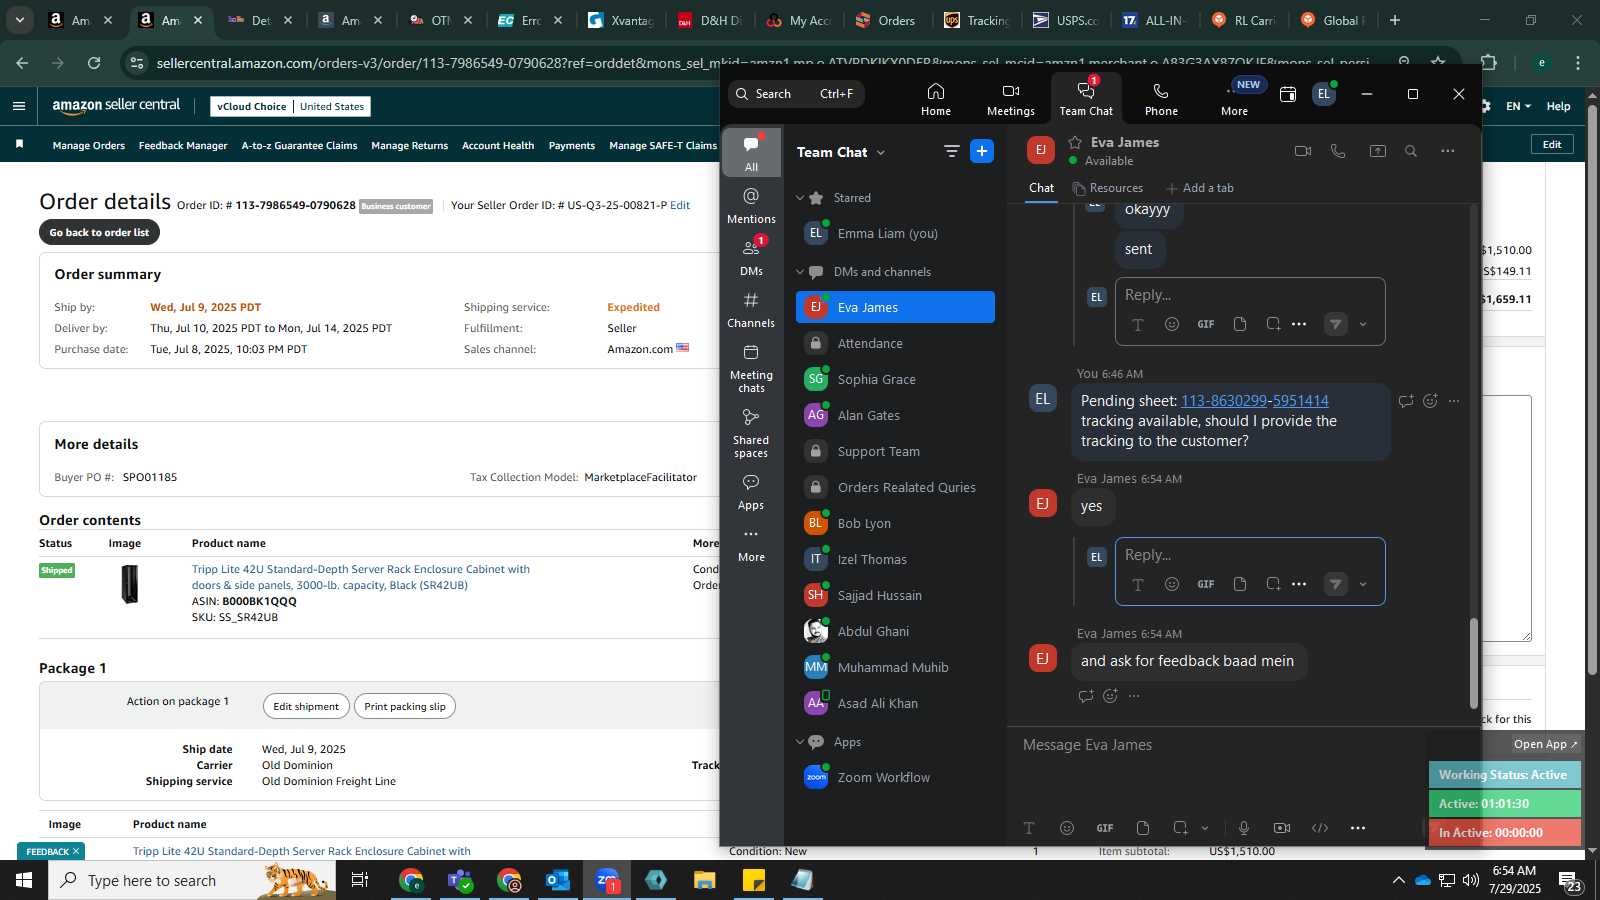Open Zoom from the Windows taskbar

tap(607, 880)
